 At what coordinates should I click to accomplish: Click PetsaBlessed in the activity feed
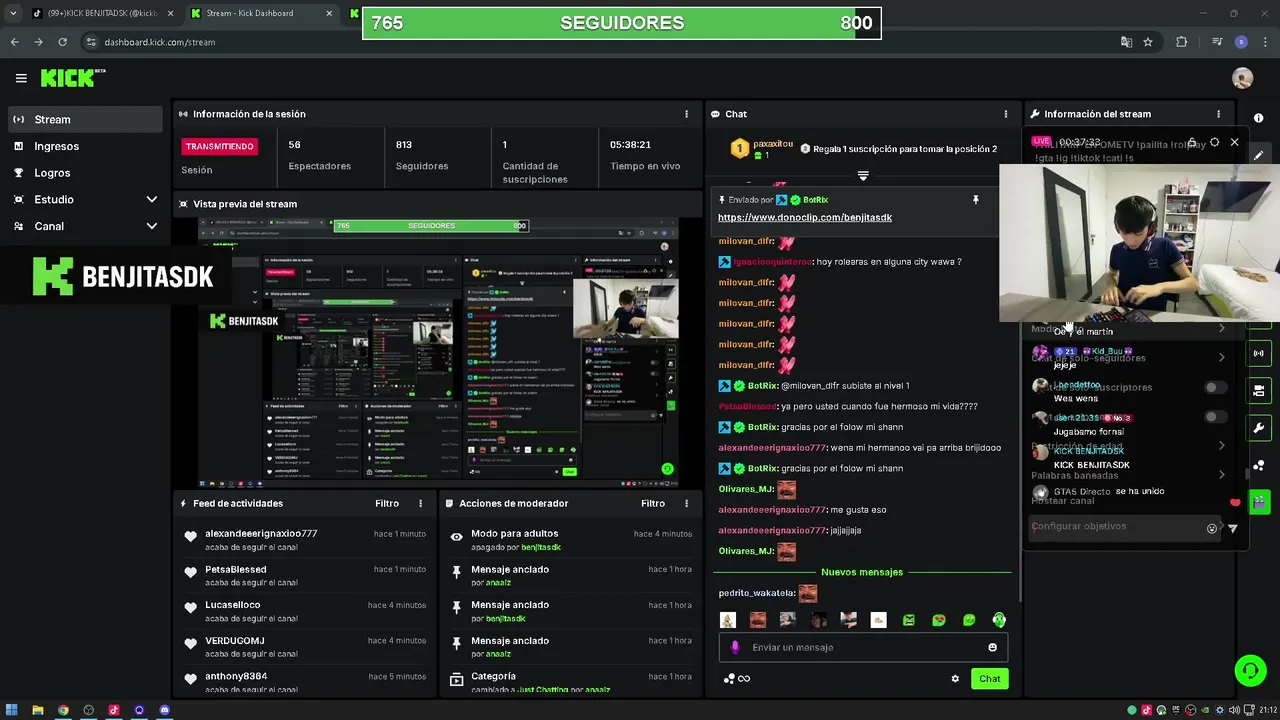[x=236, y=569]
